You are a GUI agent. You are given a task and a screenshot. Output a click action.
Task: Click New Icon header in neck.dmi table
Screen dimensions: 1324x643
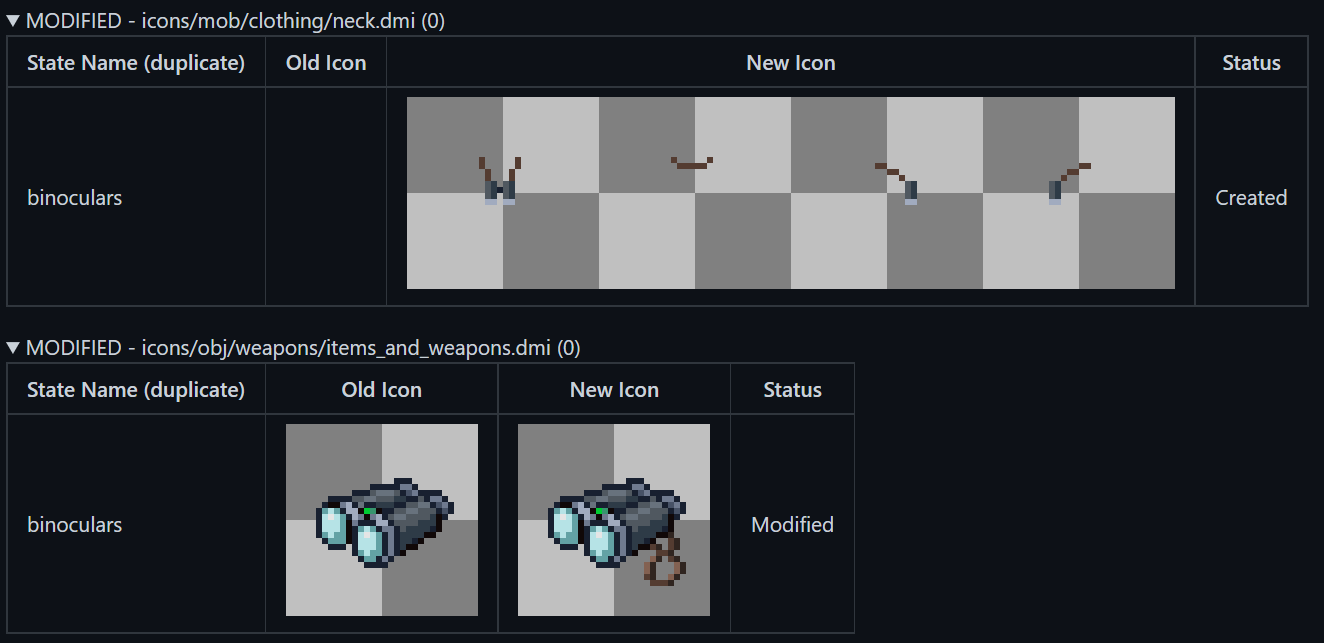pyautogui.click(x=790, y=63)
